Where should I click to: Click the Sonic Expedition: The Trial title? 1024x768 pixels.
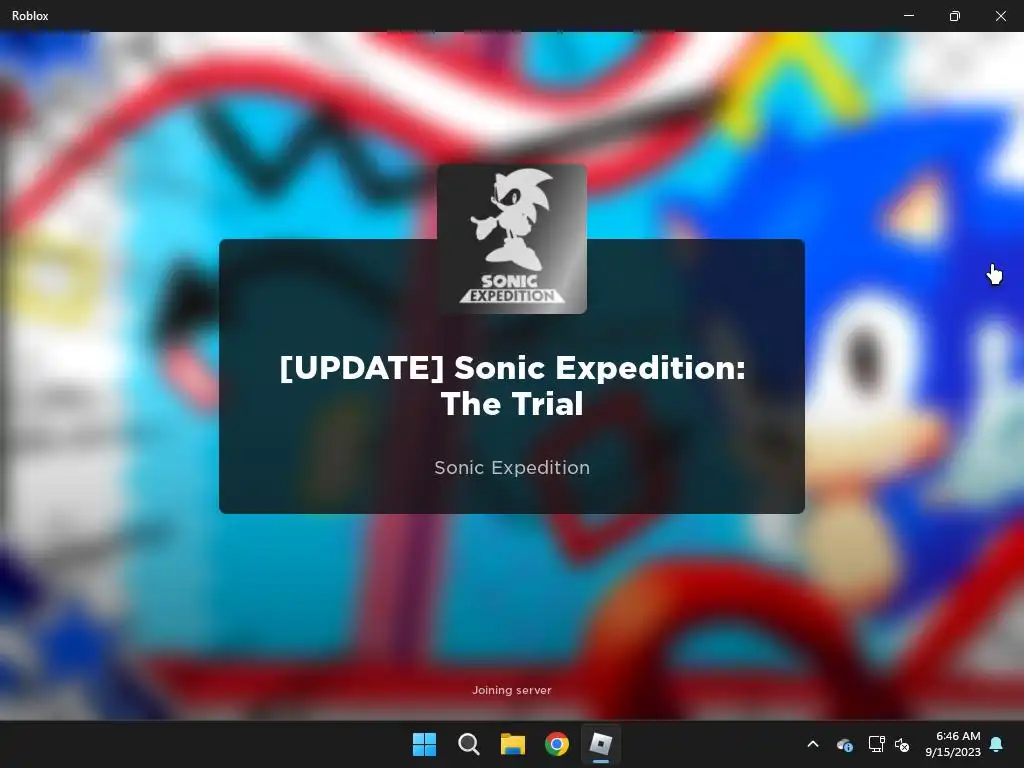[512, 385]
